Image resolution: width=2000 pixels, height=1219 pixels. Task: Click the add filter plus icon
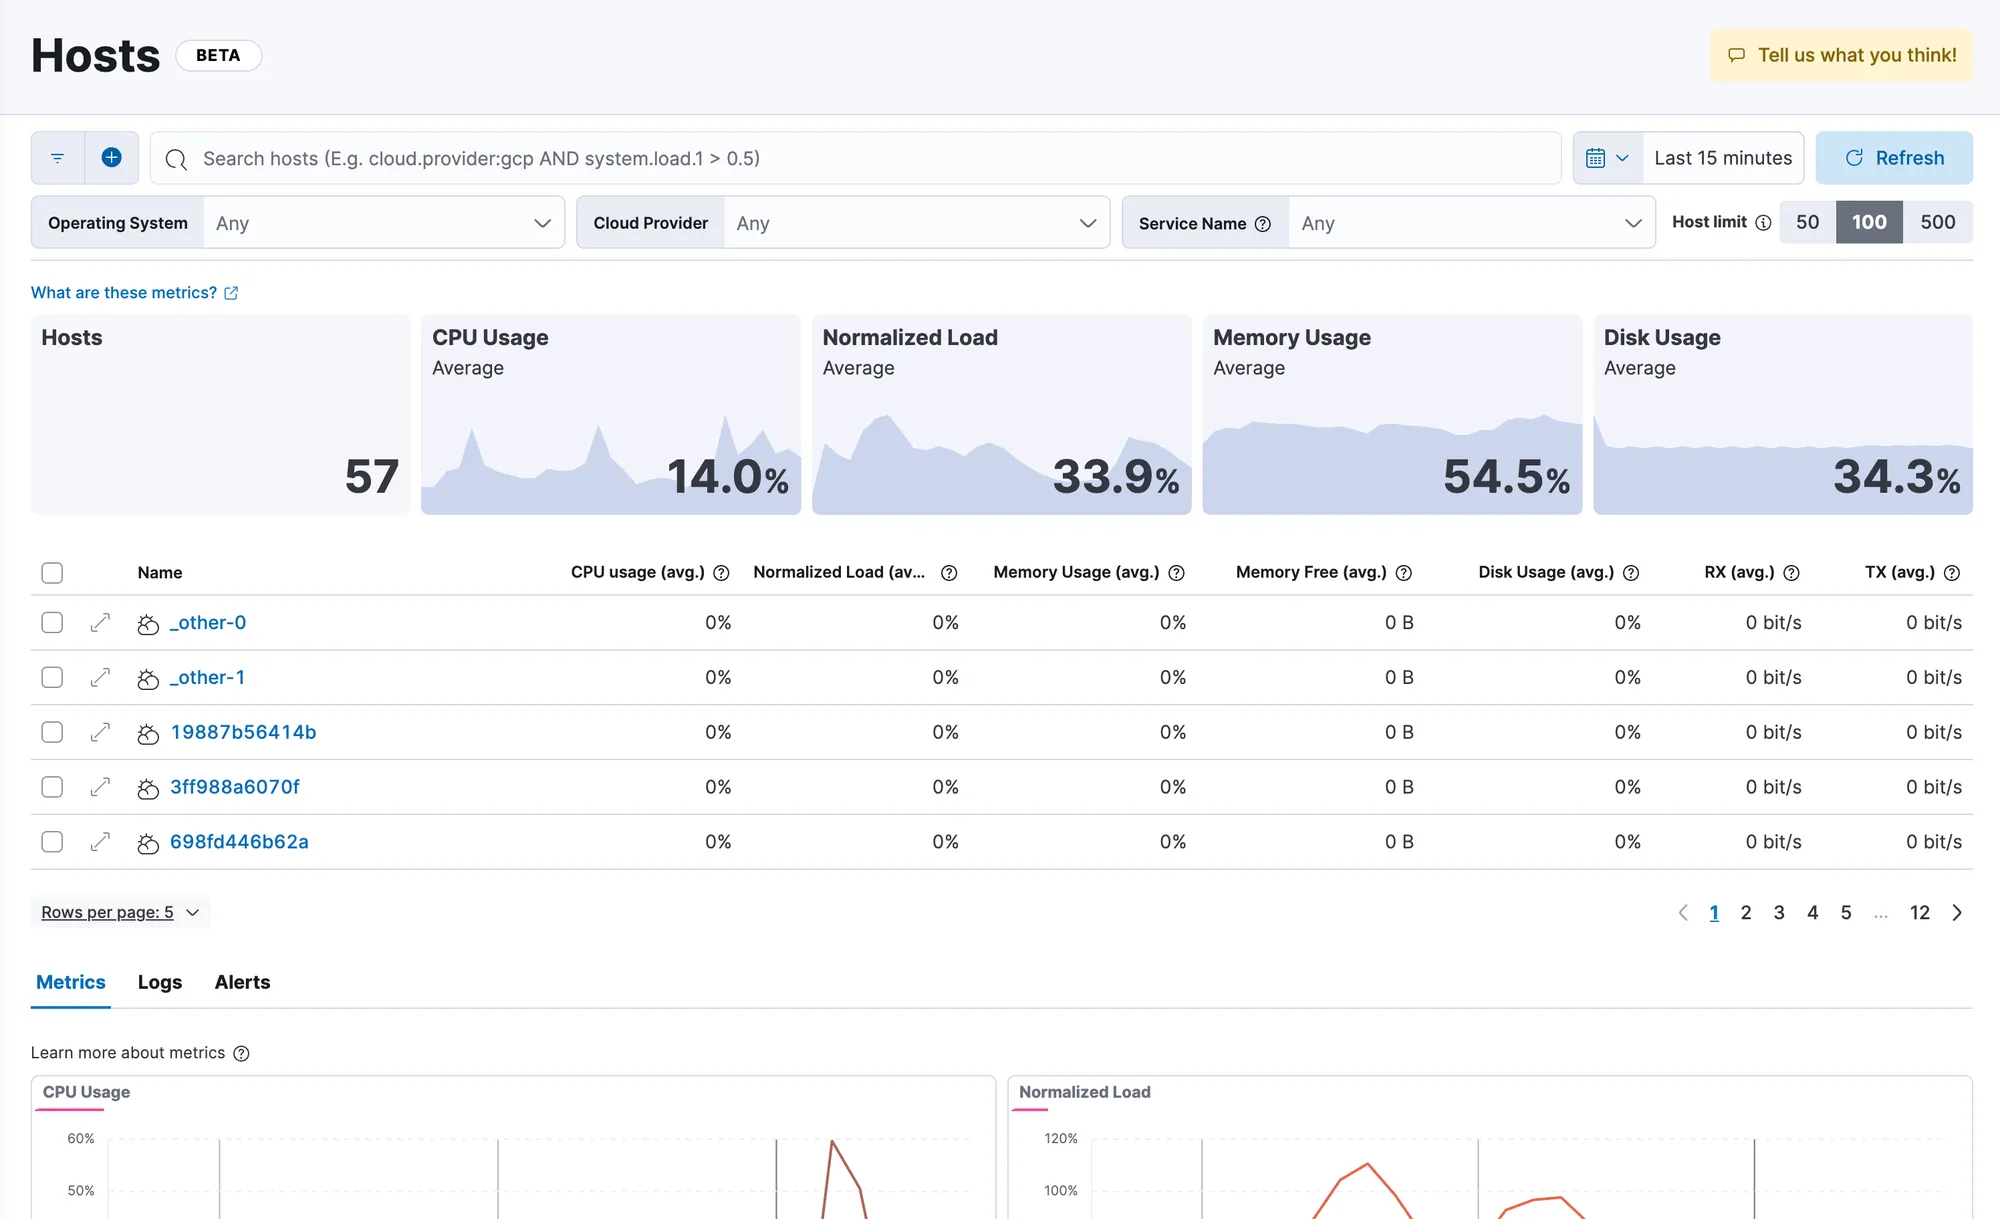111,158
